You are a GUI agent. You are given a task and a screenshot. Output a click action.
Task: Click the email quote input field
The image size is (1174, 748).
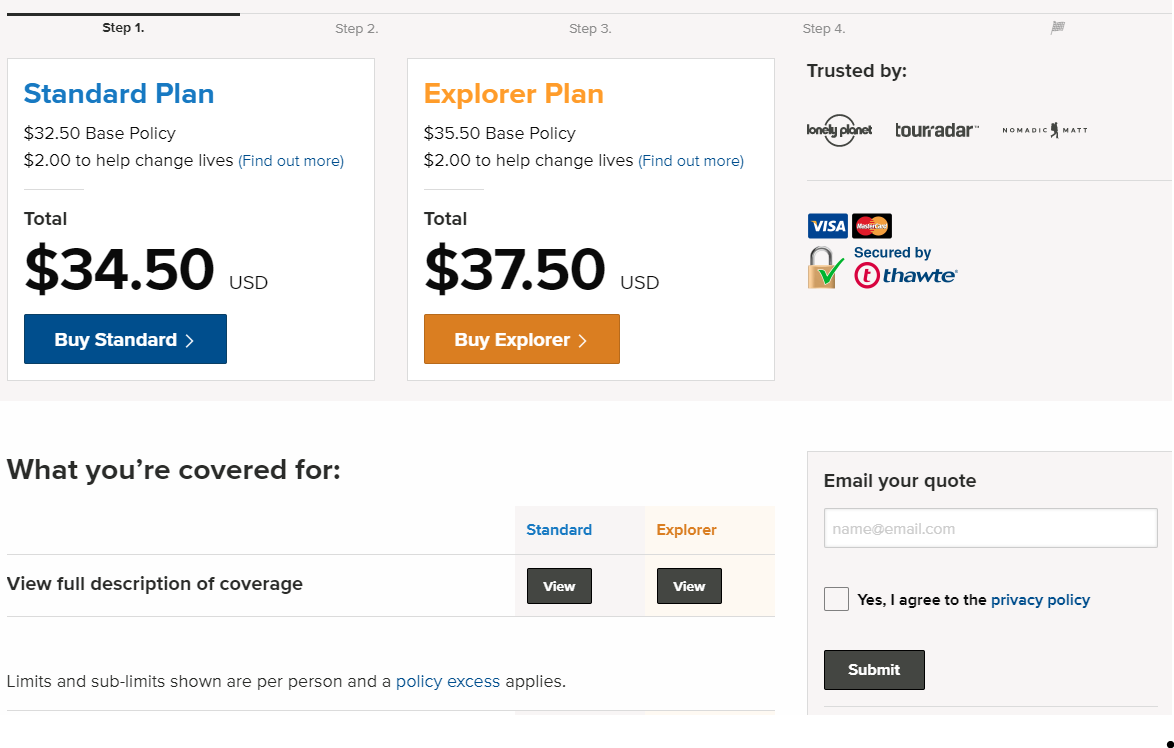point(990,528)
